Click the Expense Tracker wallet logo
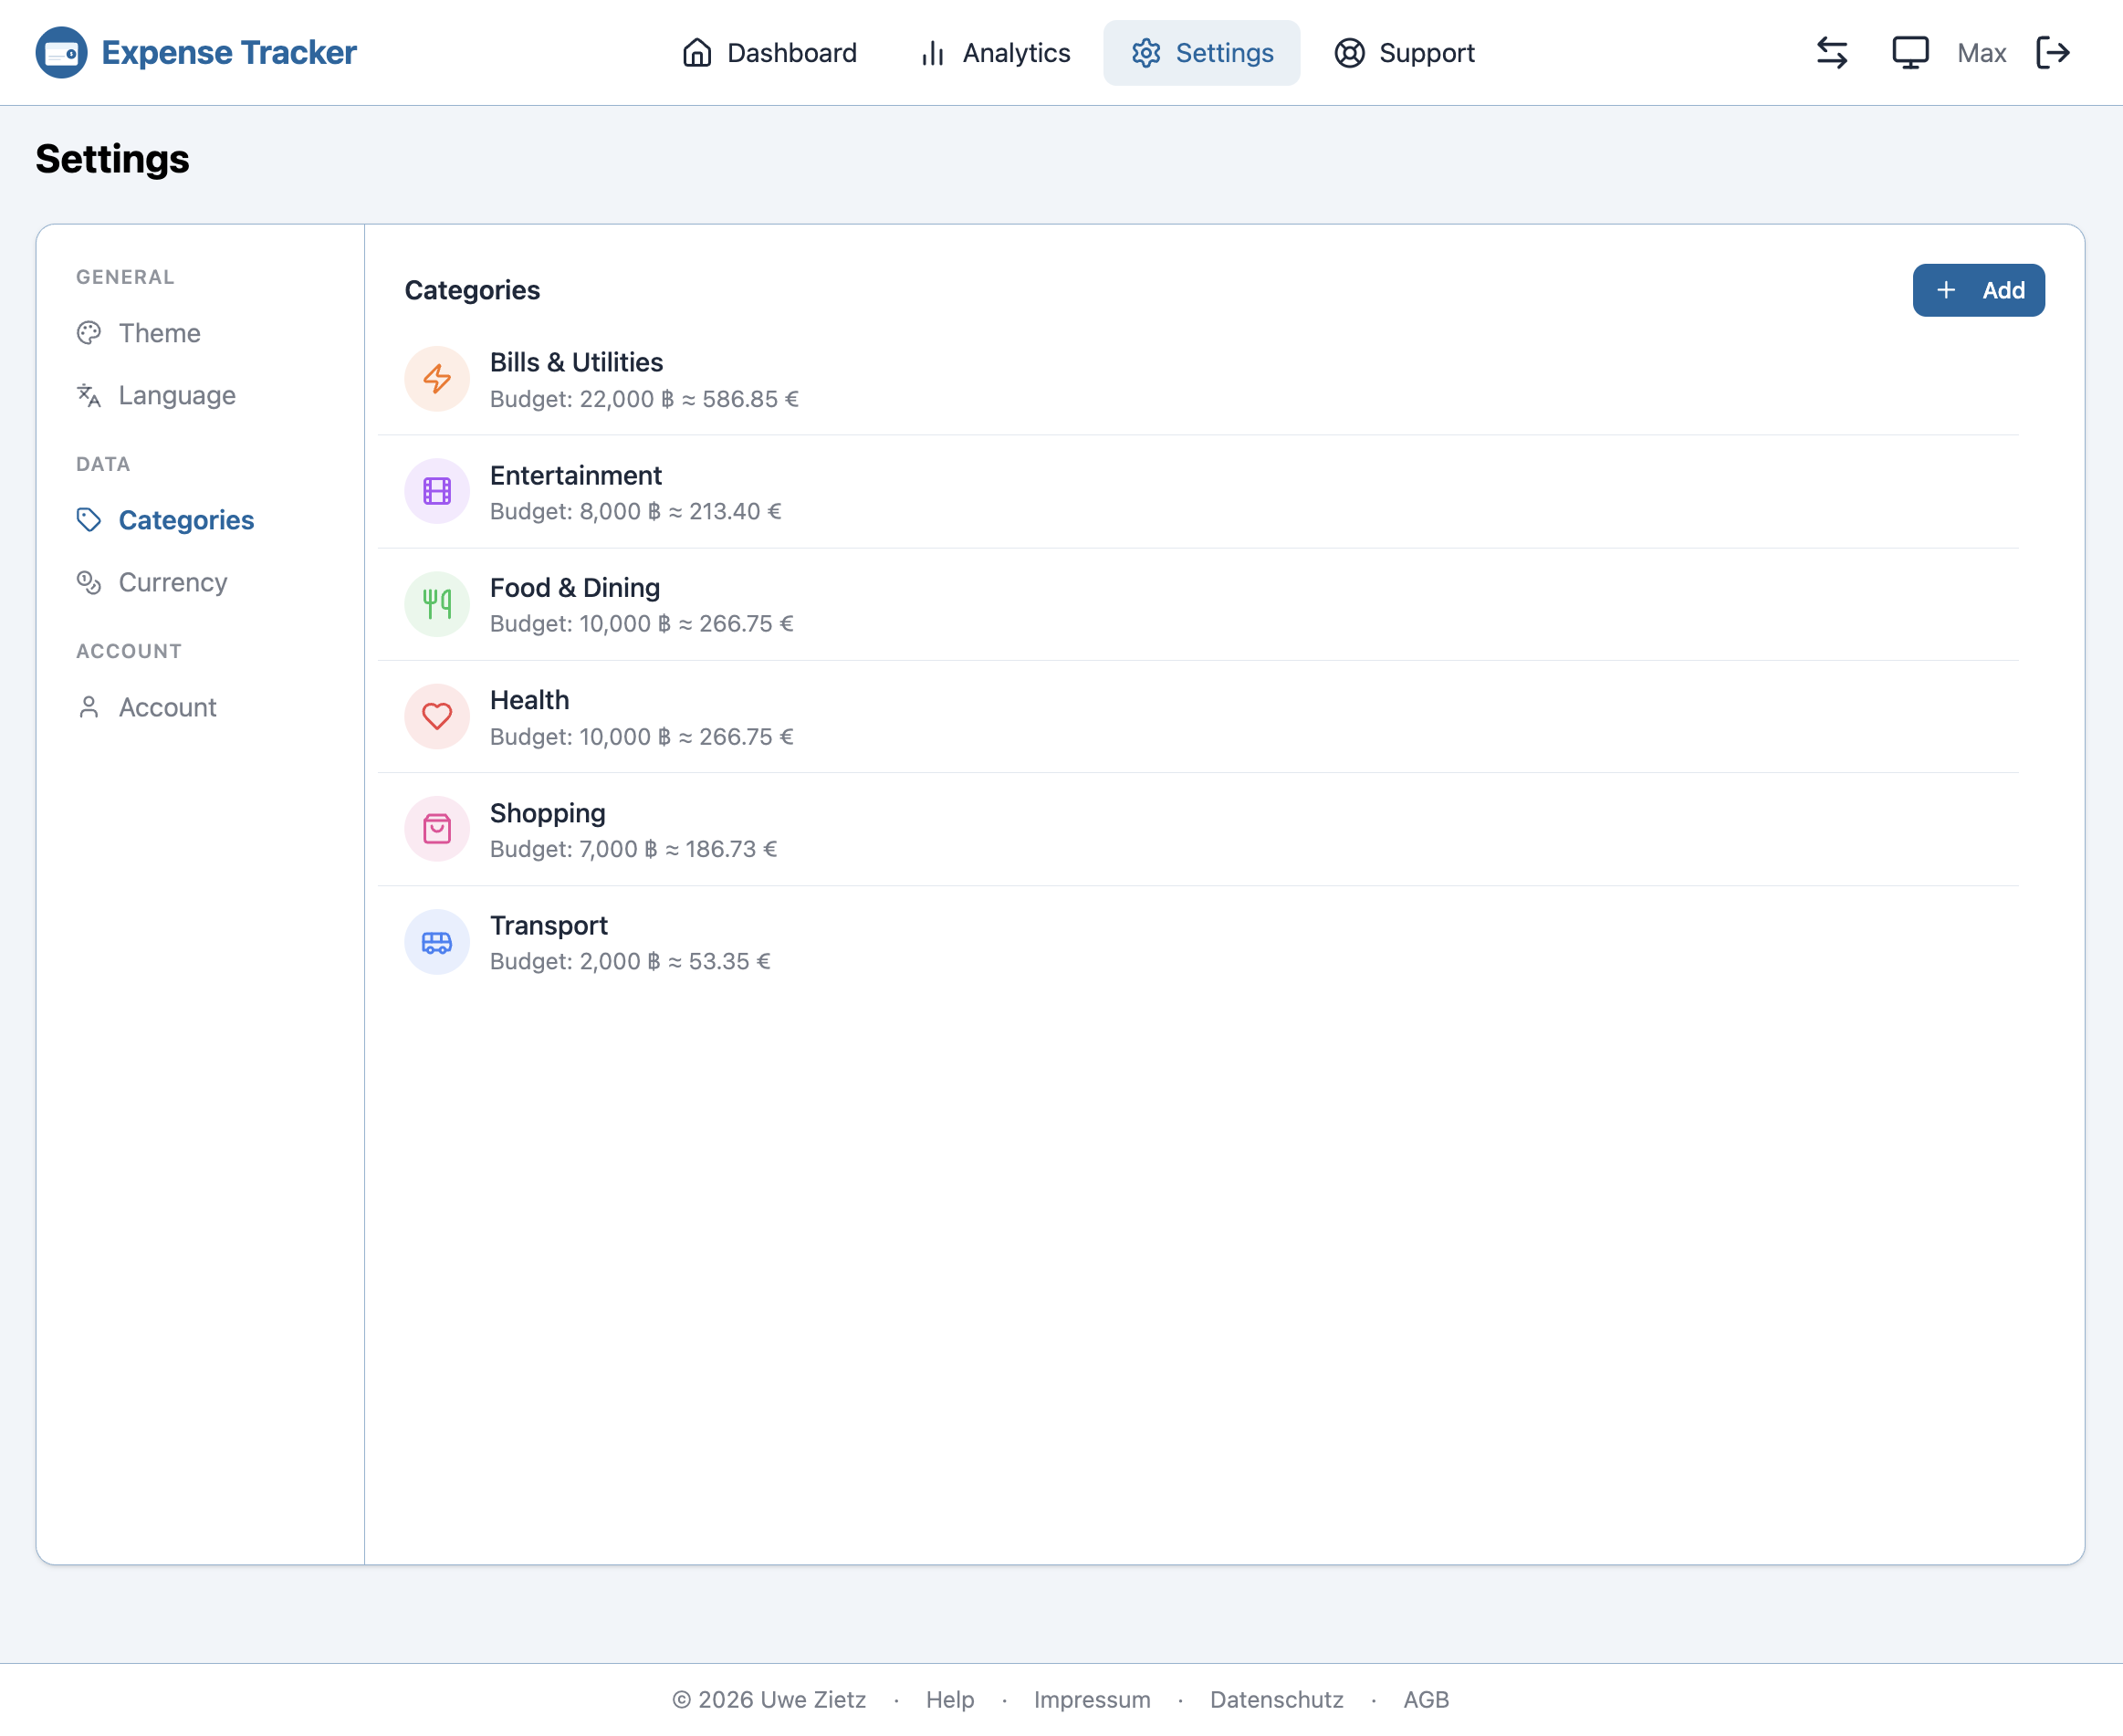Image resolution: width=2123 pixels, height=1736 pixels. [x=61, y=53]
